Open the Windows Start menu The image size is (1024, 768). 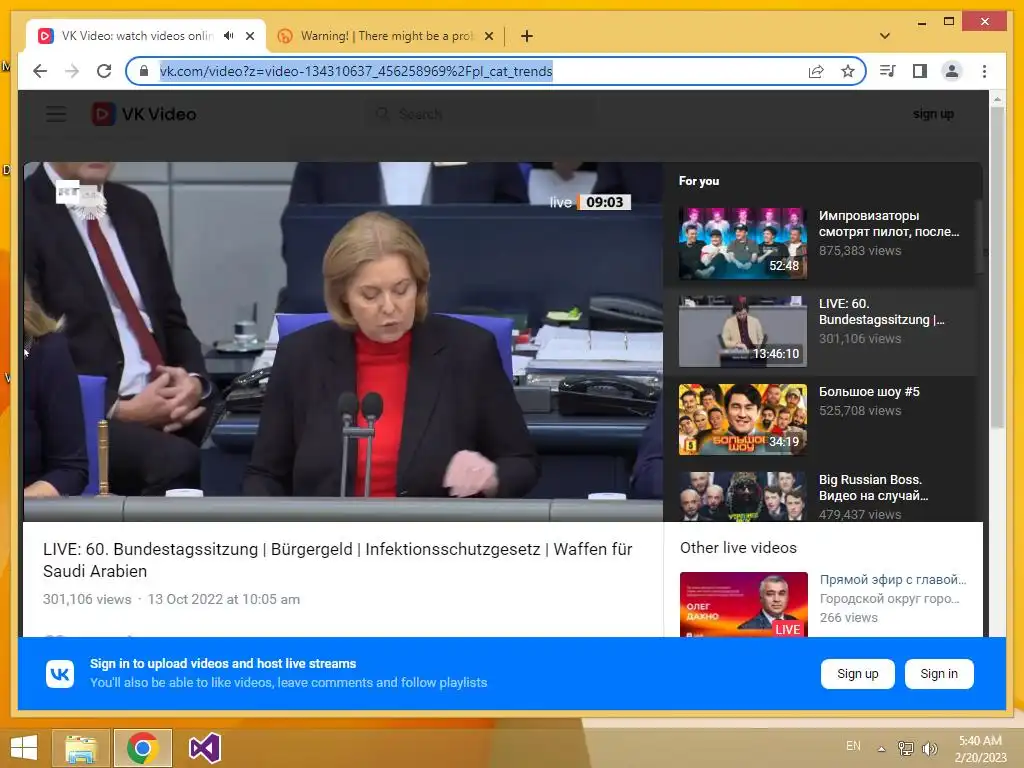point(24,748)
